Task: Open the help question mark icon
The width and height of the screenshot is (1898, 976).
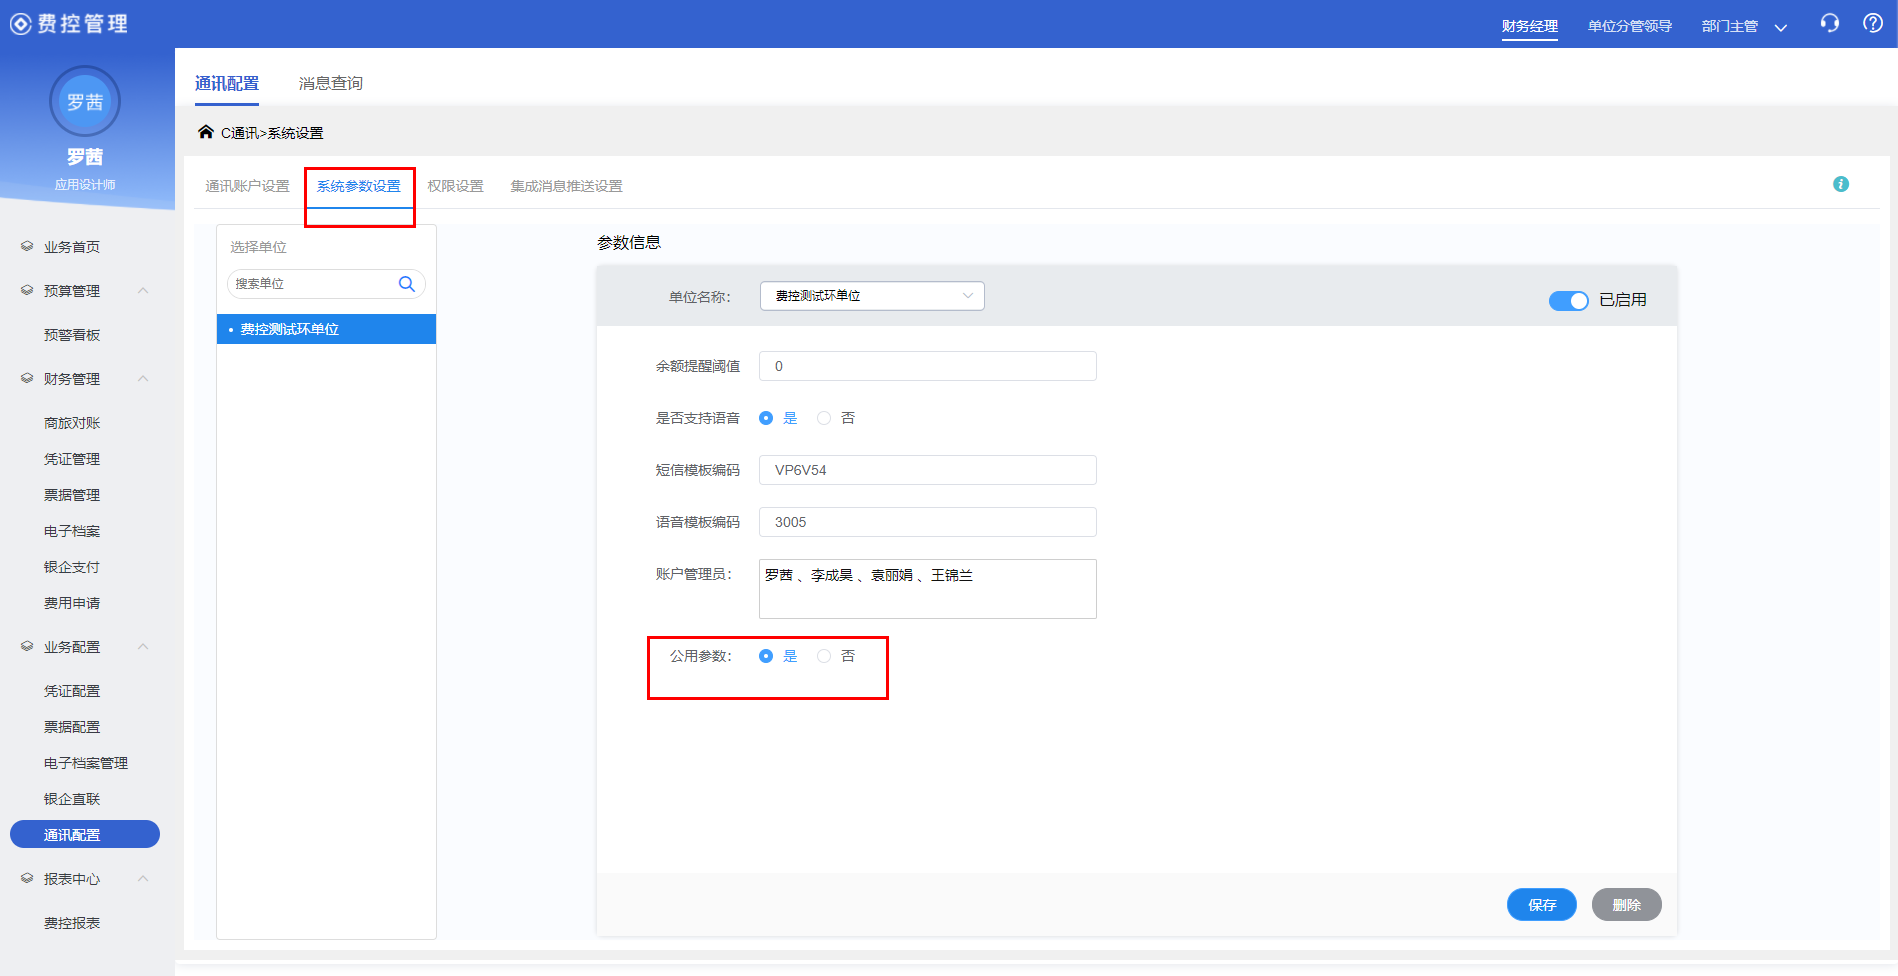Action: tap(1873, 23)
